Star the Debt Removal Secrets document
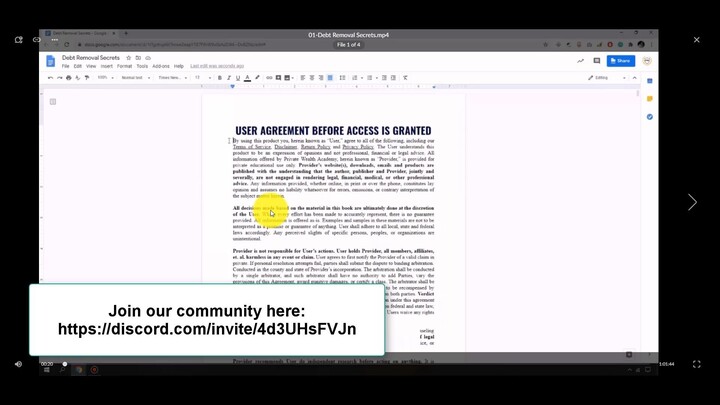 [128, 58]
